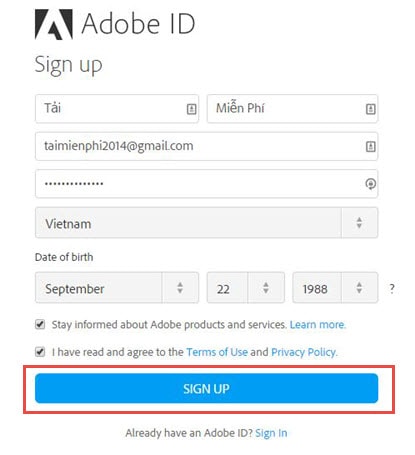Click the email field with taimienphi2014@gmail.com

206,146
